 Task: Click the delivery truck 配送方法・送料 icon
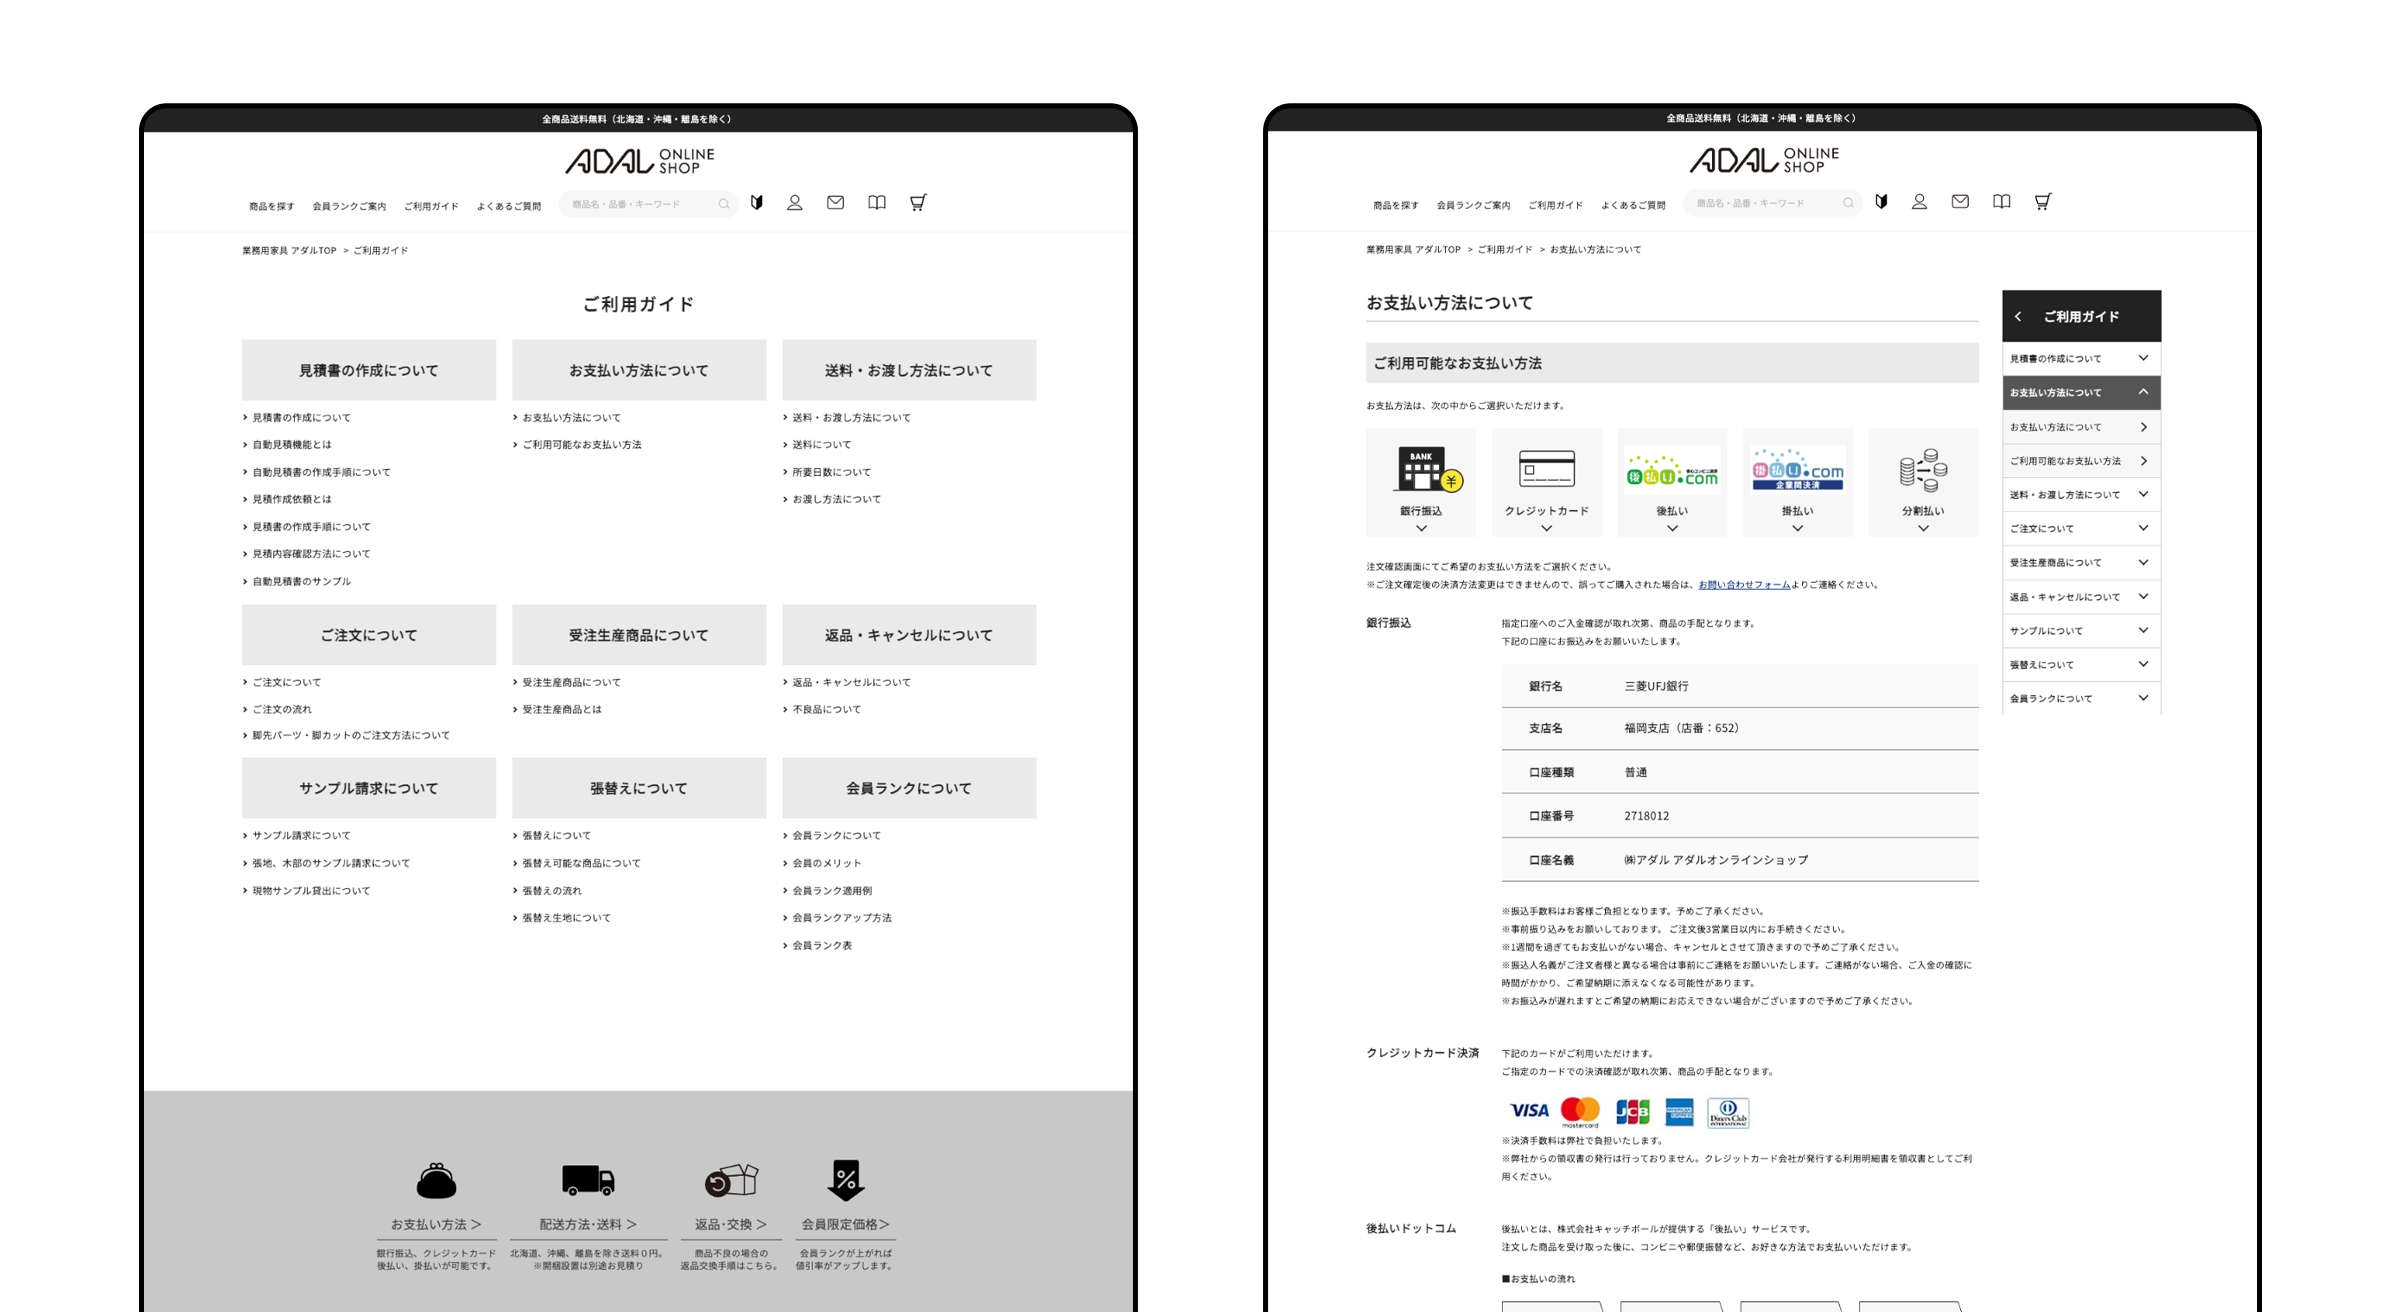[x=588, y=1182]
